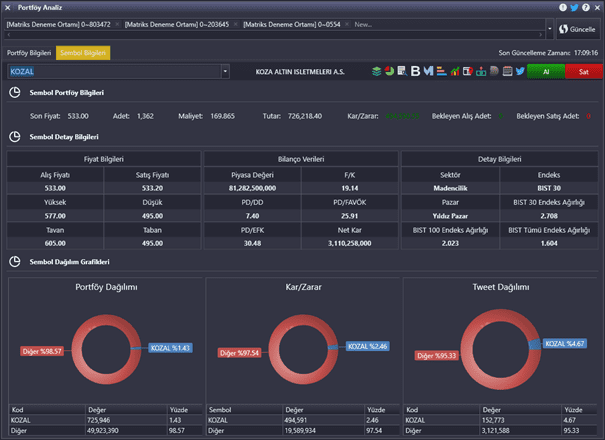The width and height of the screenshot is (605, 440).
Task: Click the Tavan value 605.00
Action: (55, 243)
